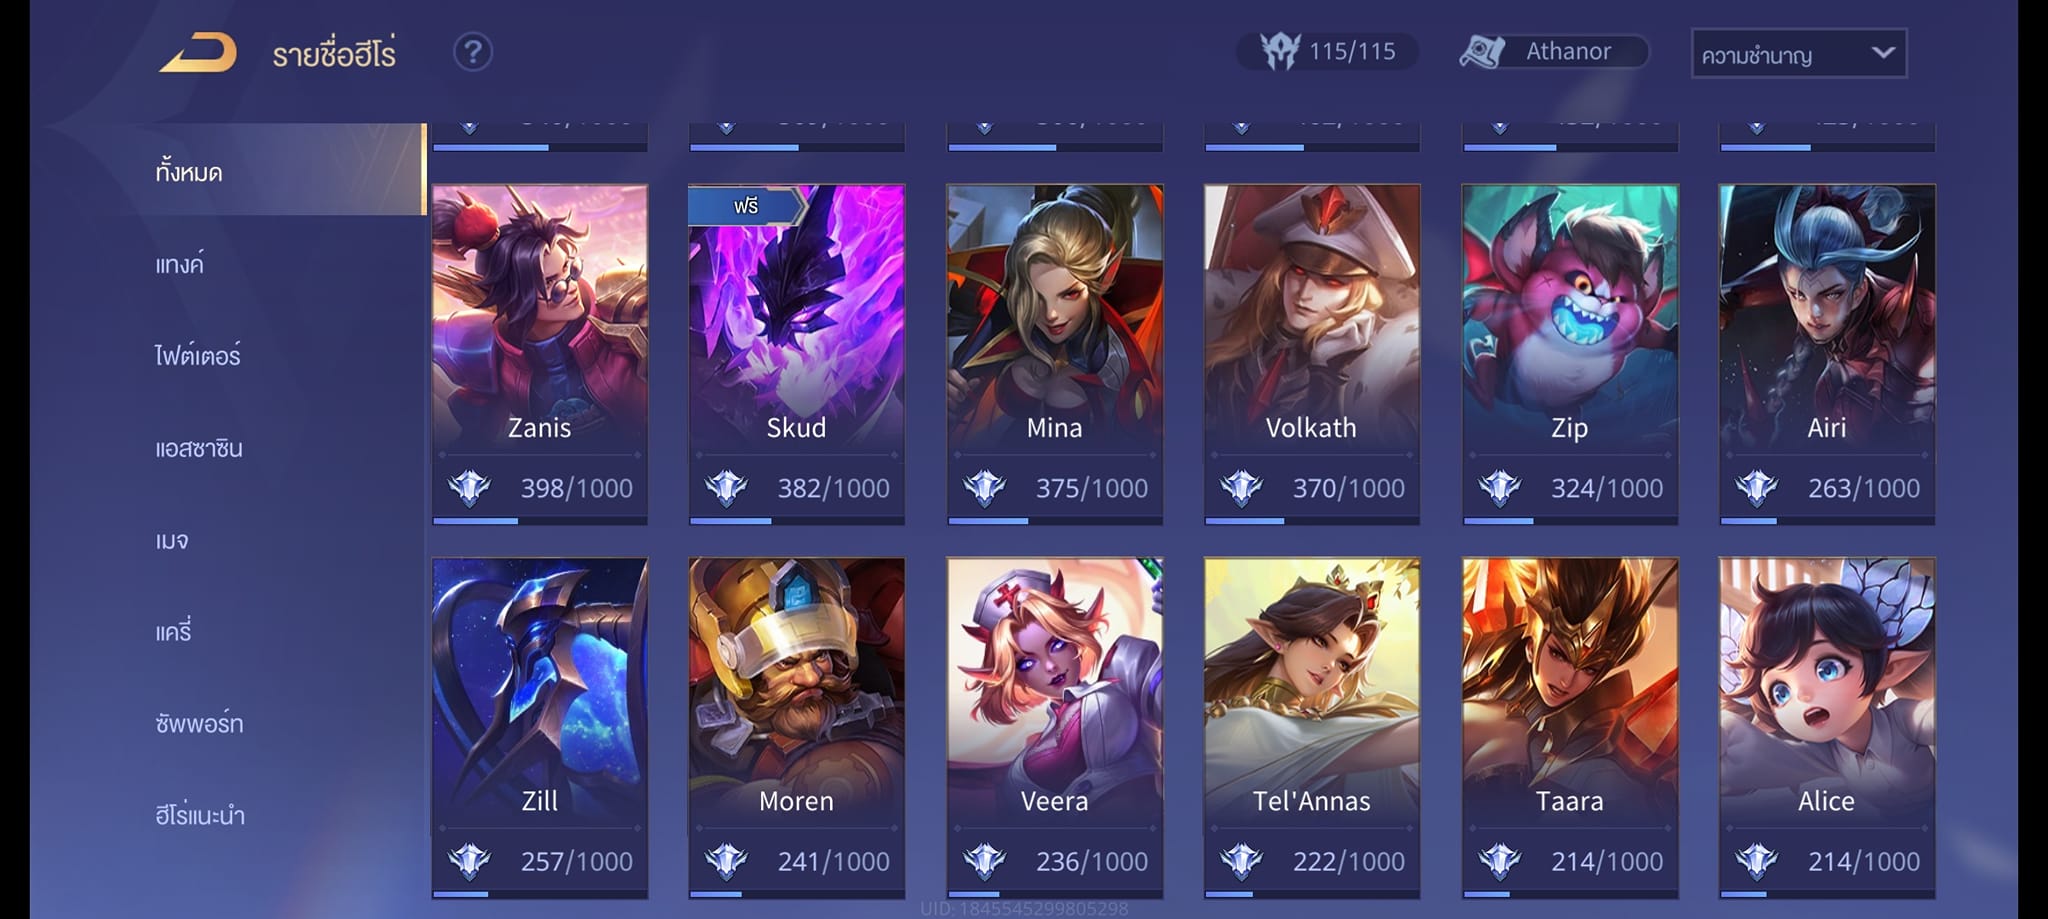
Task: Tap the Athanor button
Action: 1554,52
